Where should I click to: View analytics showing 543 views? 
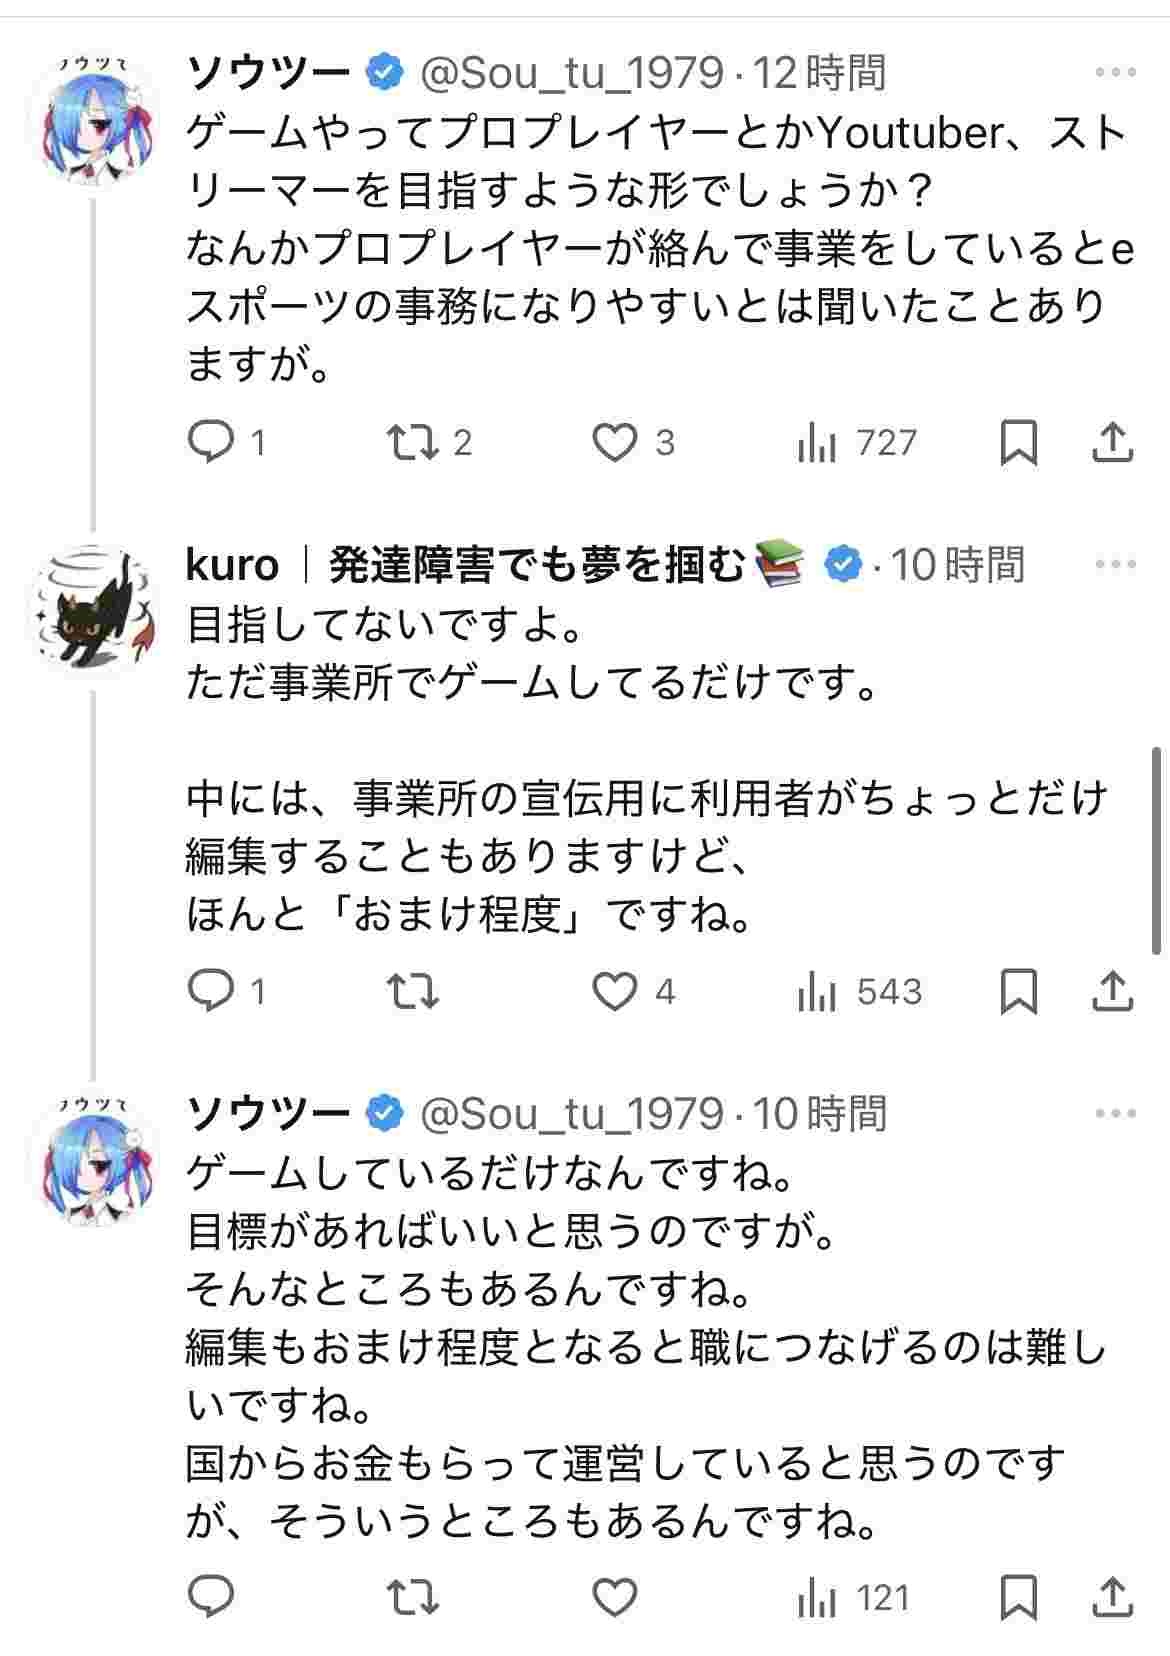(859, 991)
